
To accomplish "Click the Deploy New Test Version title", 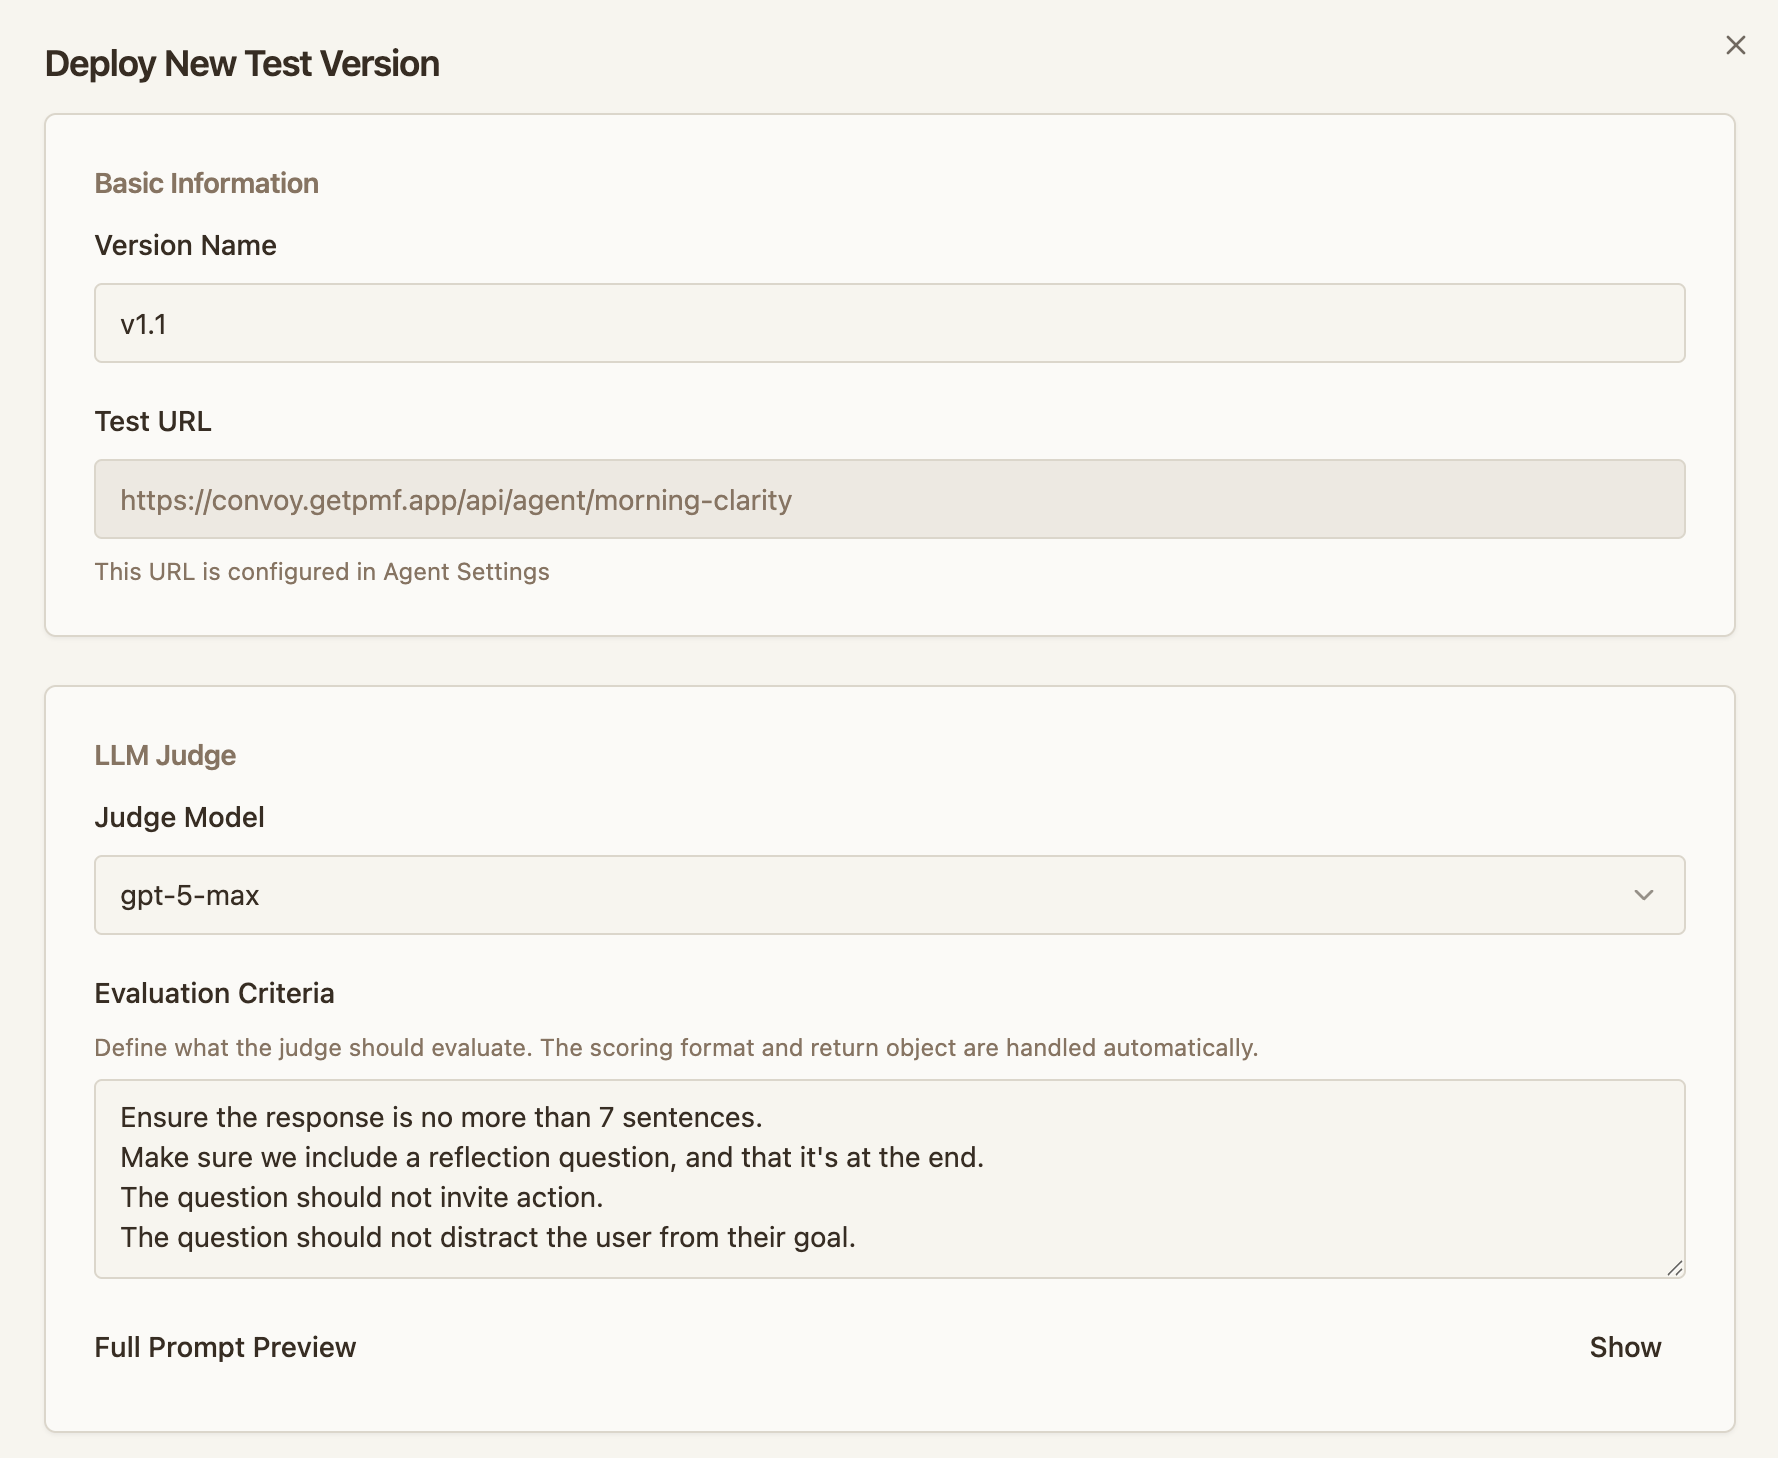I will (x=241, y=63).
